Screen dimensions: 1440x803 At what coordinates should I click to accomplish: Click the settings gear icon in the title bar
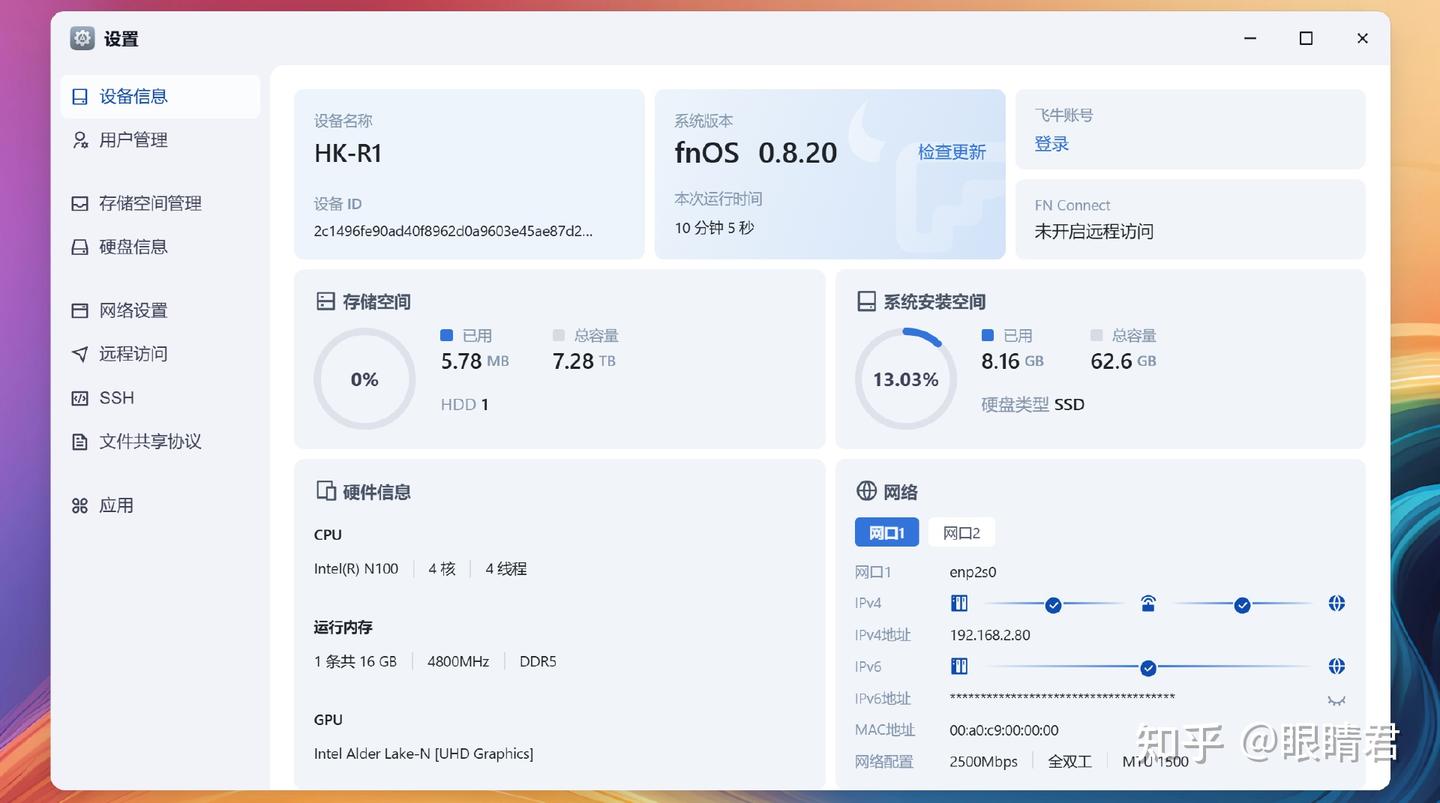pos(81,37)
